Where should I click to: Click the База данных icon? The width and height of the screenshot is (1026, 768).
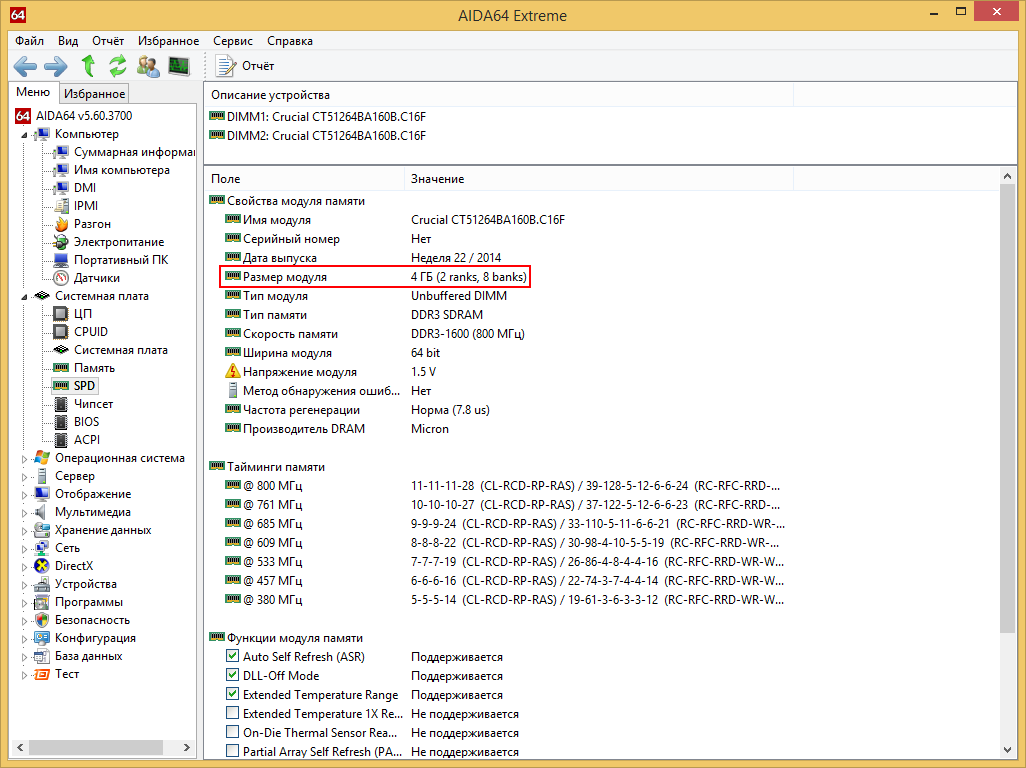tap(42, 656)
